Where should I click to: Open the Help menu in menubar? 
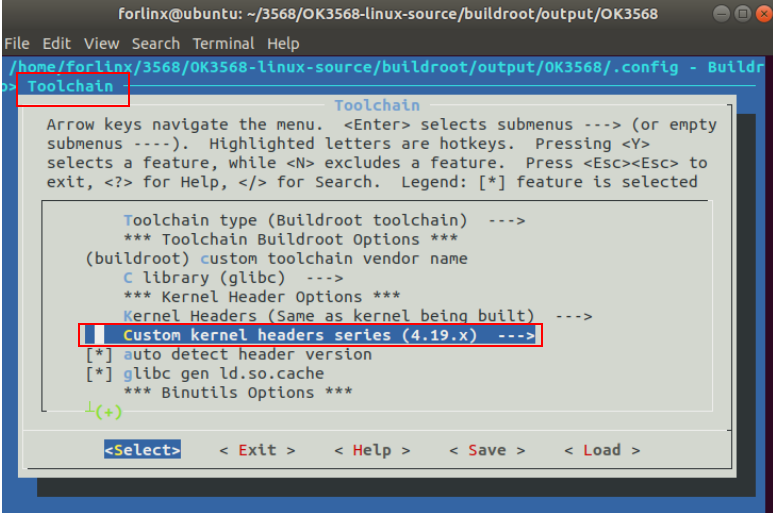[x=283, y=44]
